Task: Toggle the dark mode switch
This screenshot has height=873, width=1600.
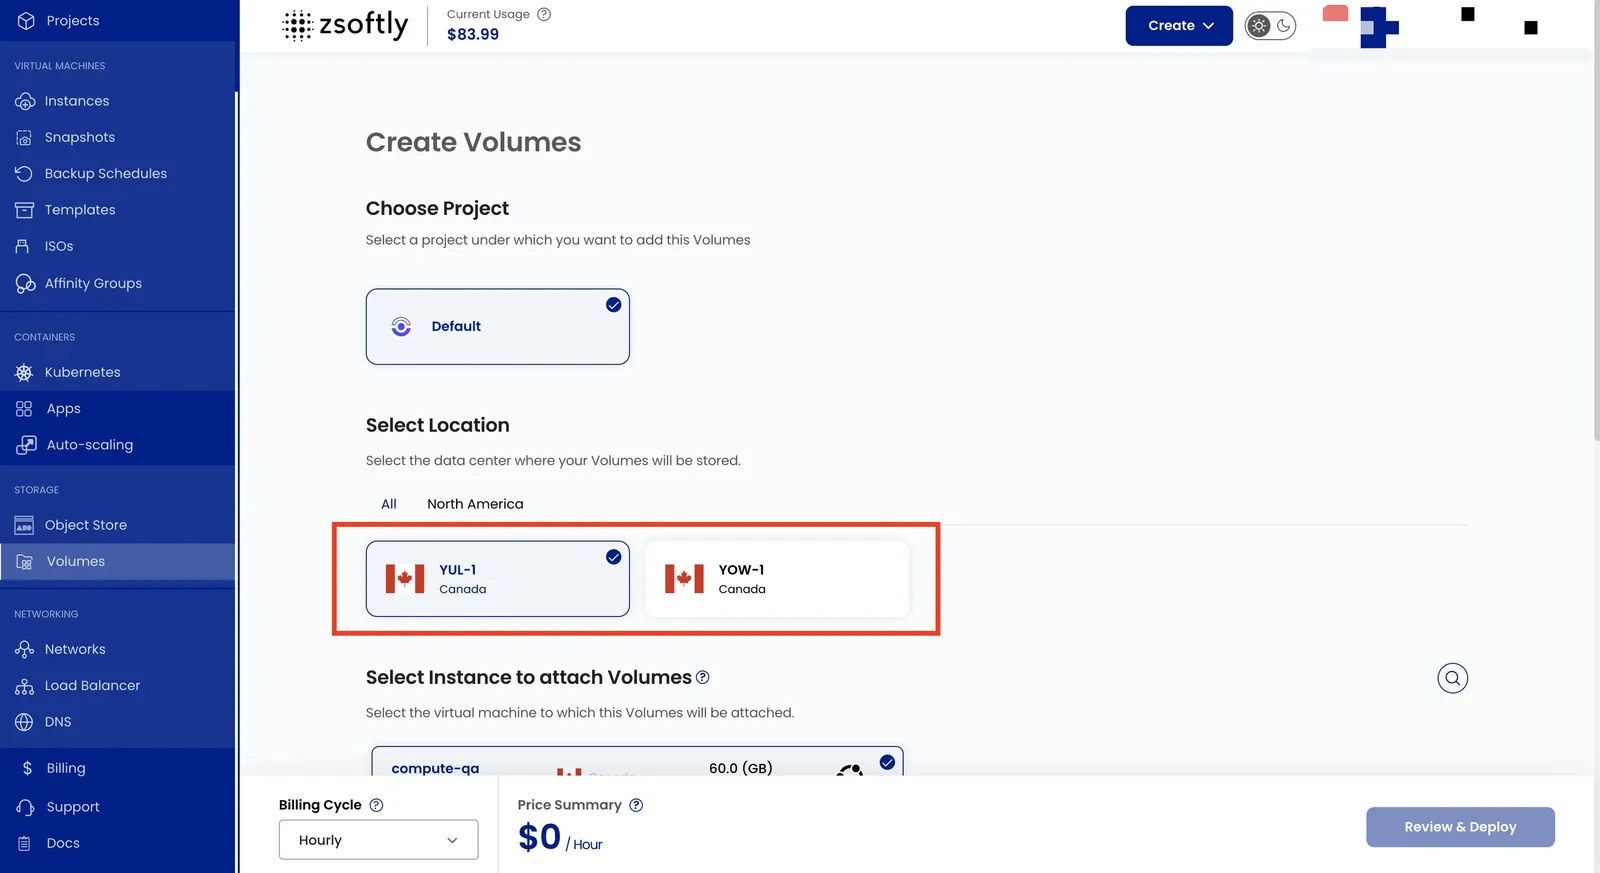Action: click(1270, 26)
